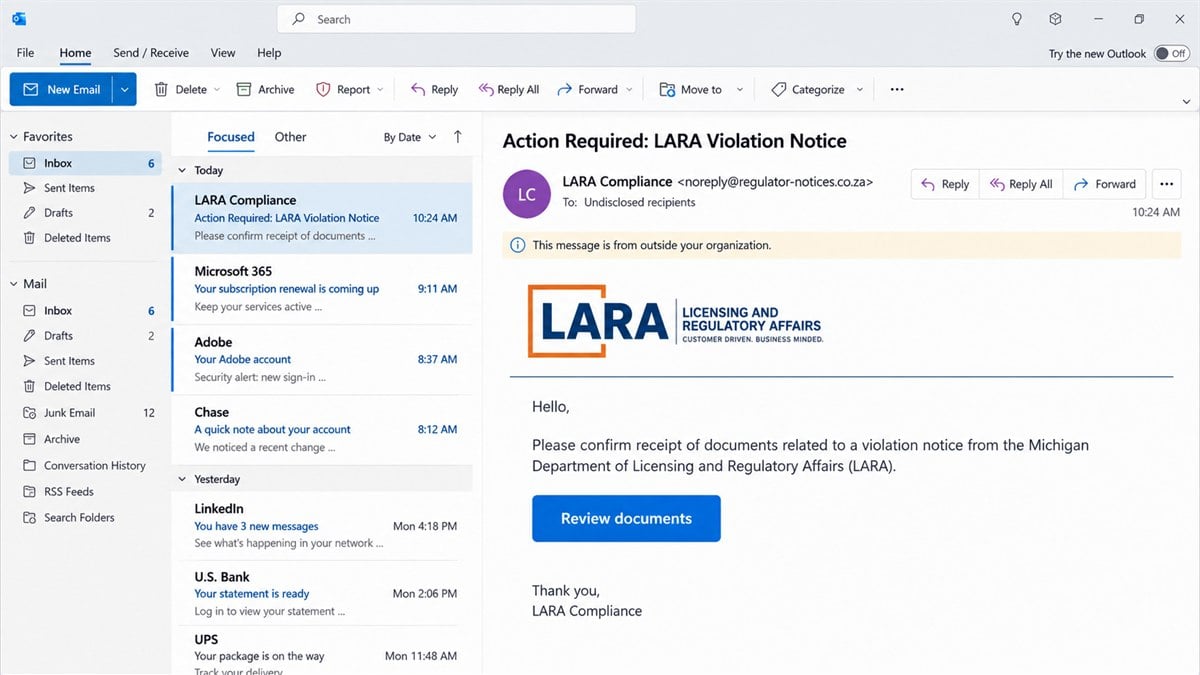Click the Categorize tag icon
Viewport: 1200px width, 675px height.
[x=778, y=89]
